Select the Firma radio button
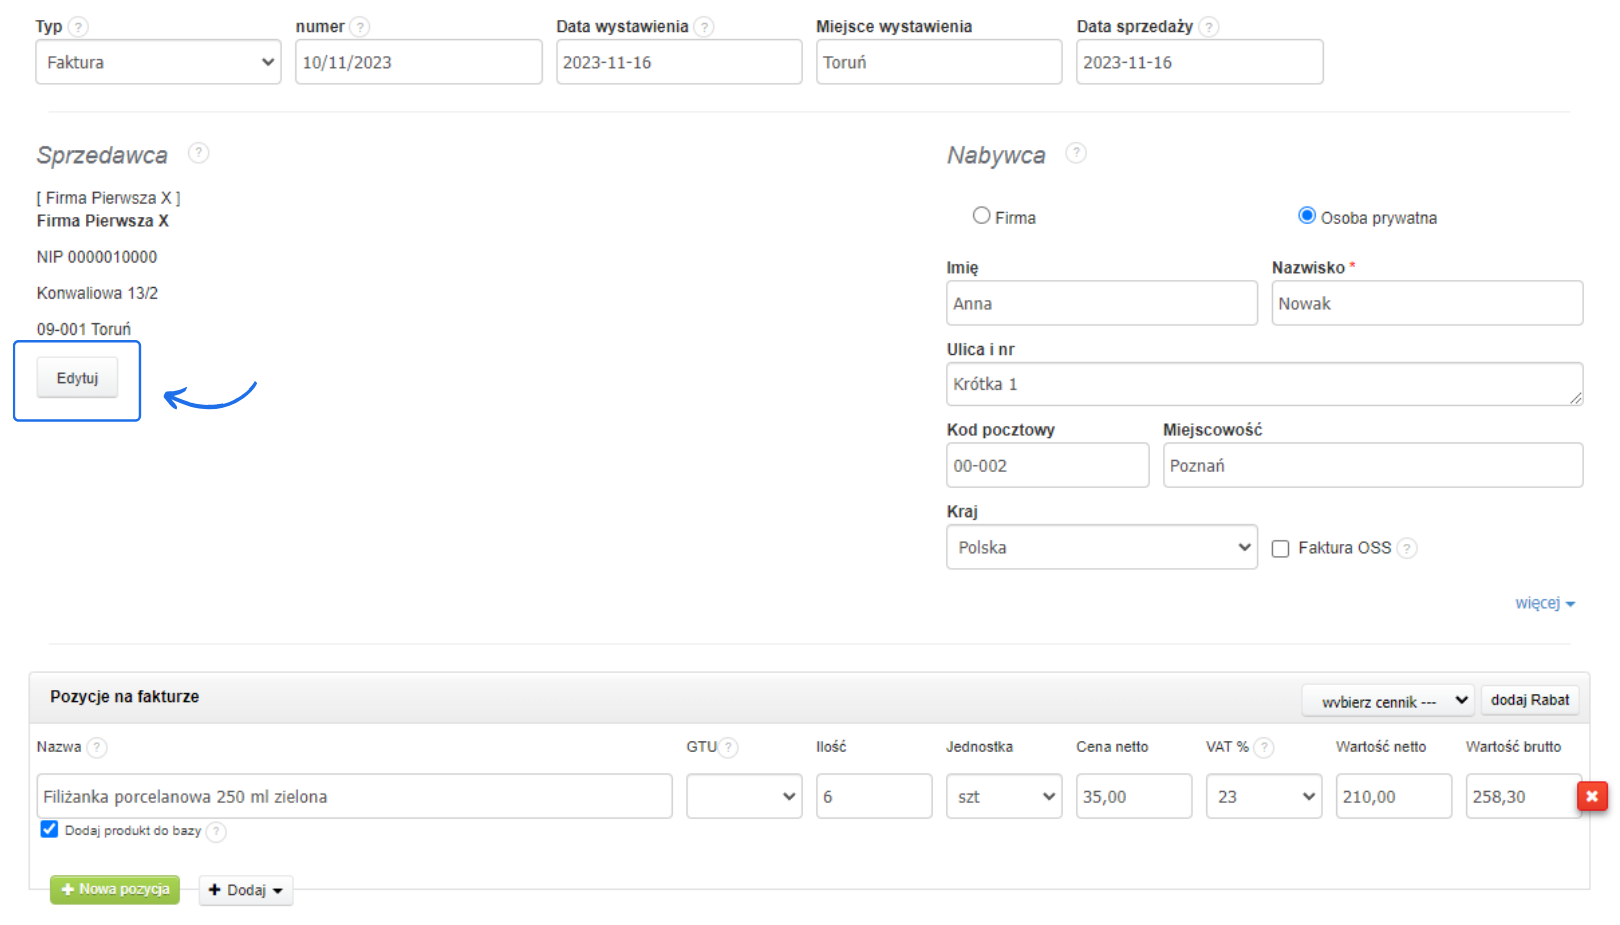Screen dimensions: 1620x925 tap(982, 216)
